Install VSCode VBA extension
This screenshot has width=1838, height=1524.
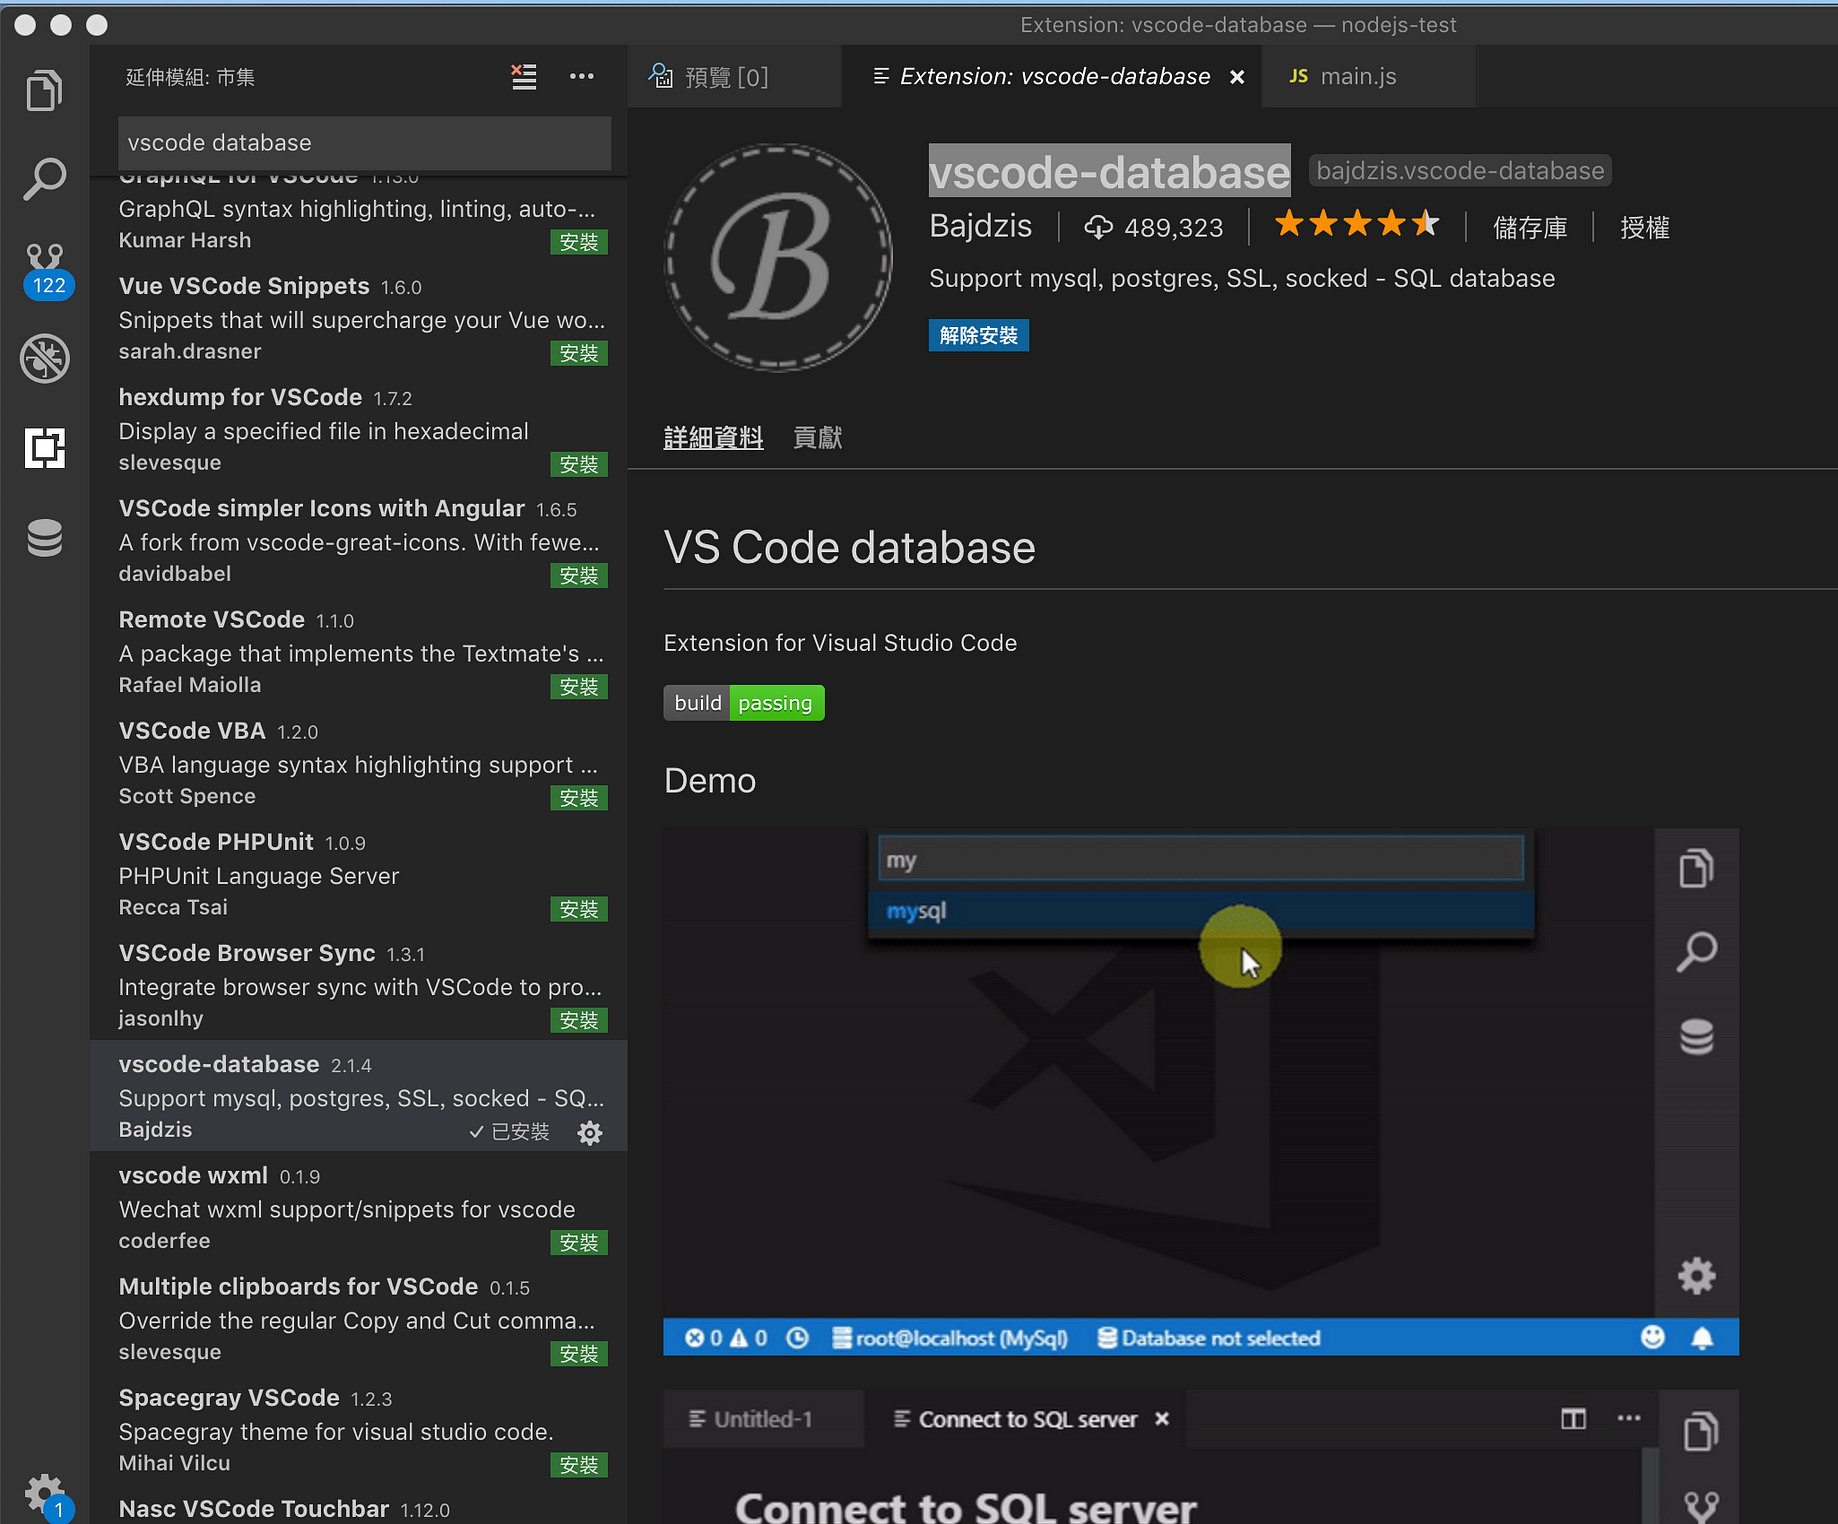[579, 797]
